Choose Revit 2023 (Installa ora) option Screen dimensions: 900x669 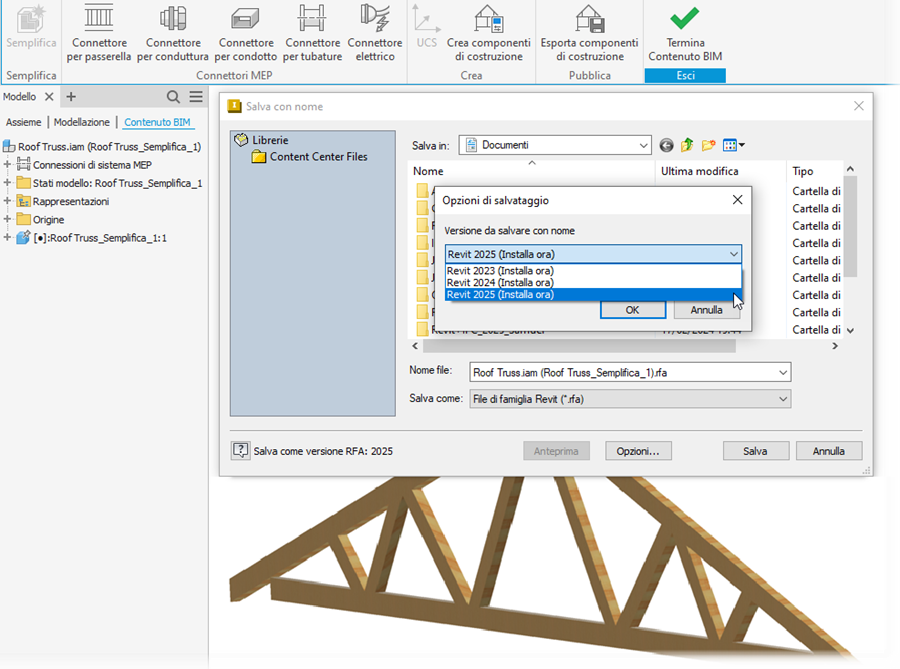tap(593, 270)
